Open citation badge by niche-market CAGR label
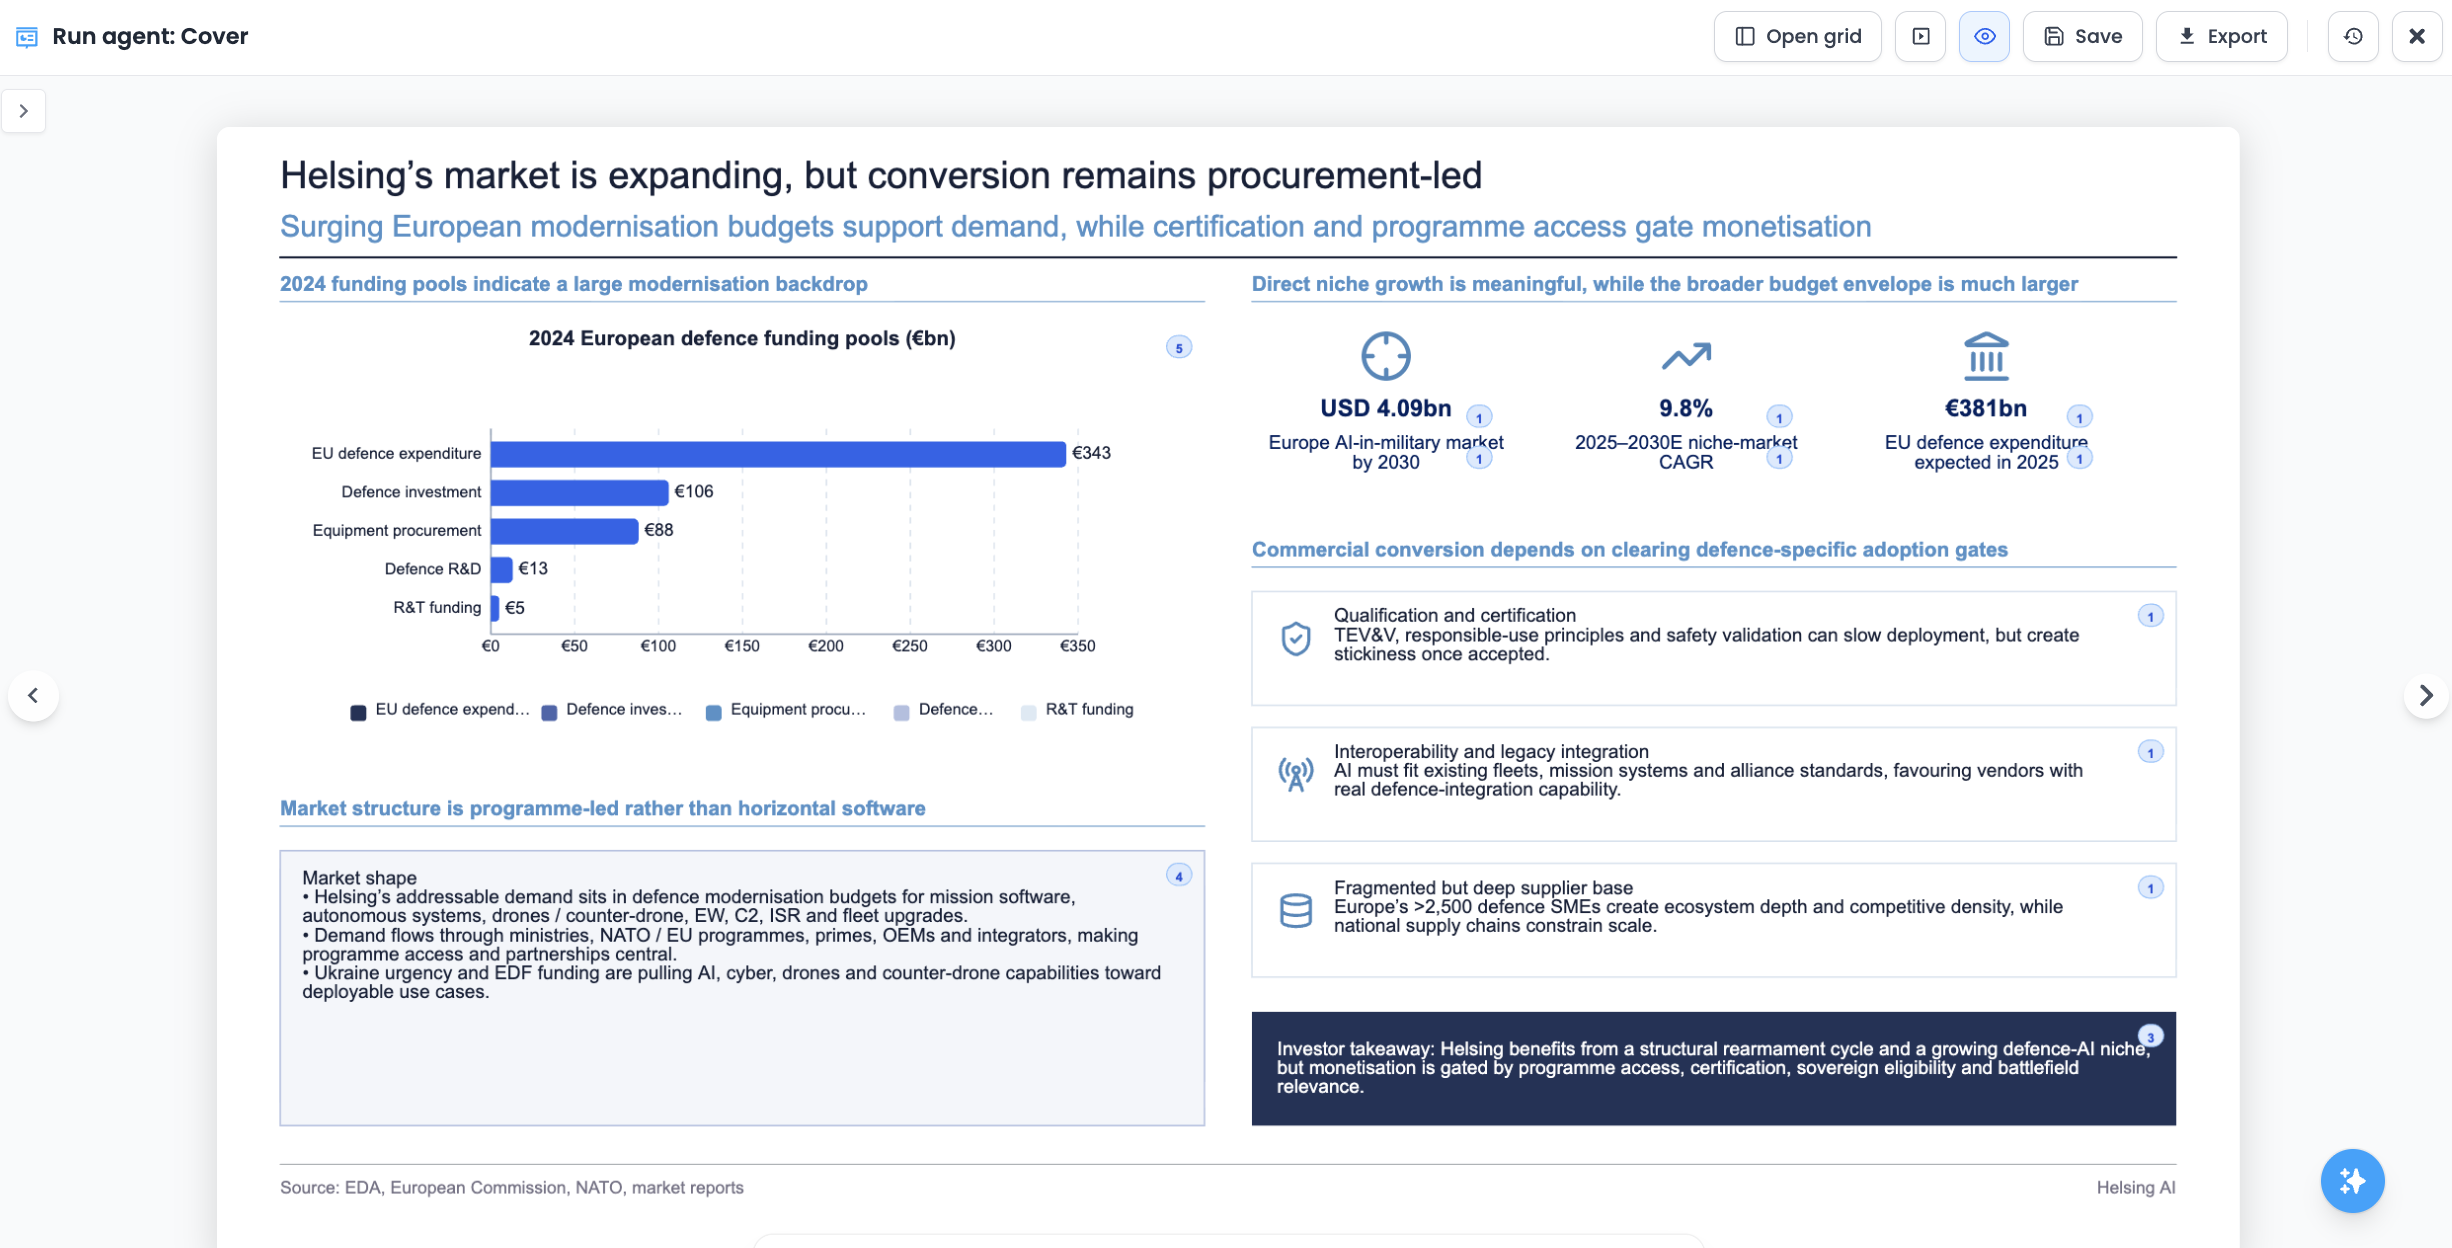This screenshot has height=1248, width=2452. [1779, 459]
